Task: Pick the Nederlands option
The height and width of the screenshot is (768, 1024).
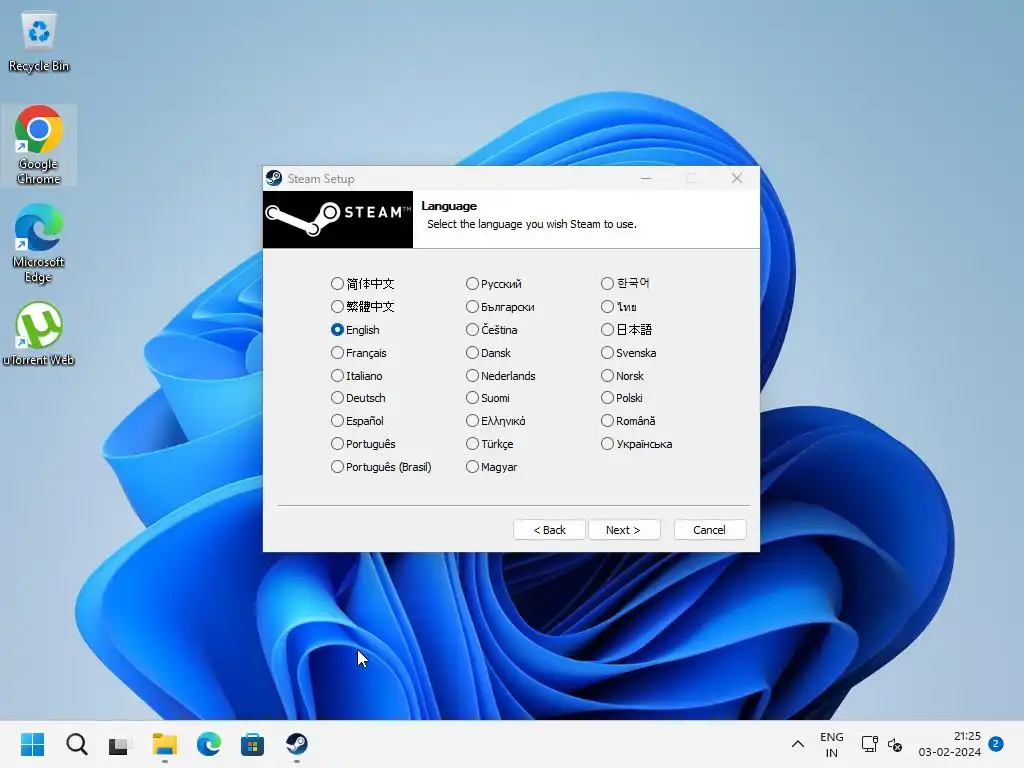Action: coord(501,376)
